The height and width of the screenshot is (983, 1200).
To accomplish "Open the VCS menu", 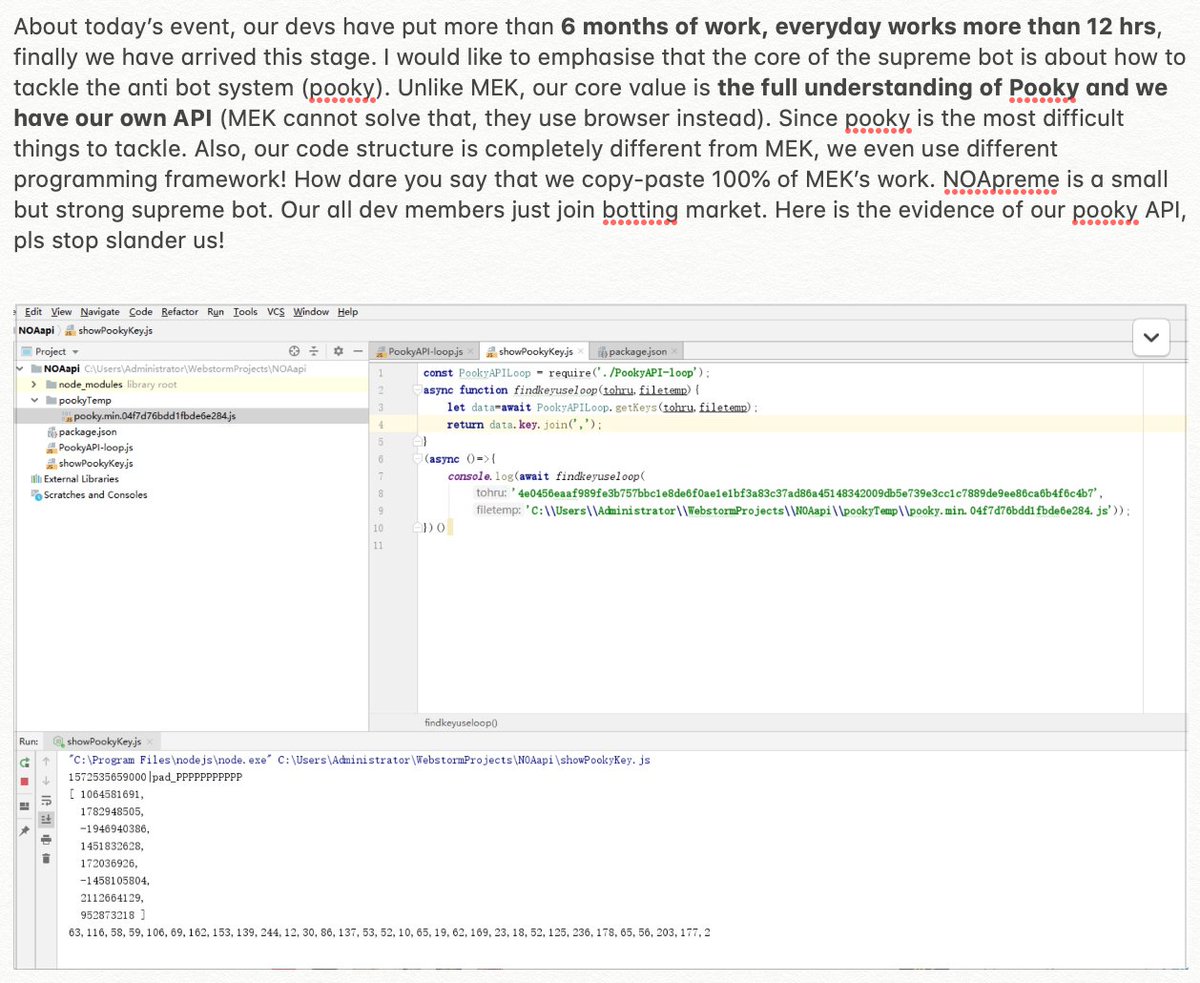I will [x=276, y=312].
